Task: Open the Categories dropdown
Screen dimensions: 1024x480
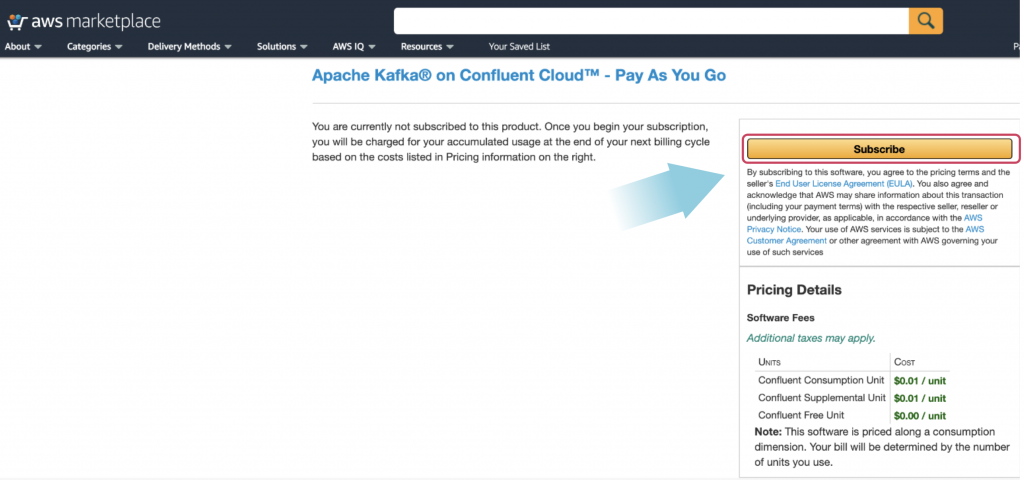Action: click(x=95, y=46)
